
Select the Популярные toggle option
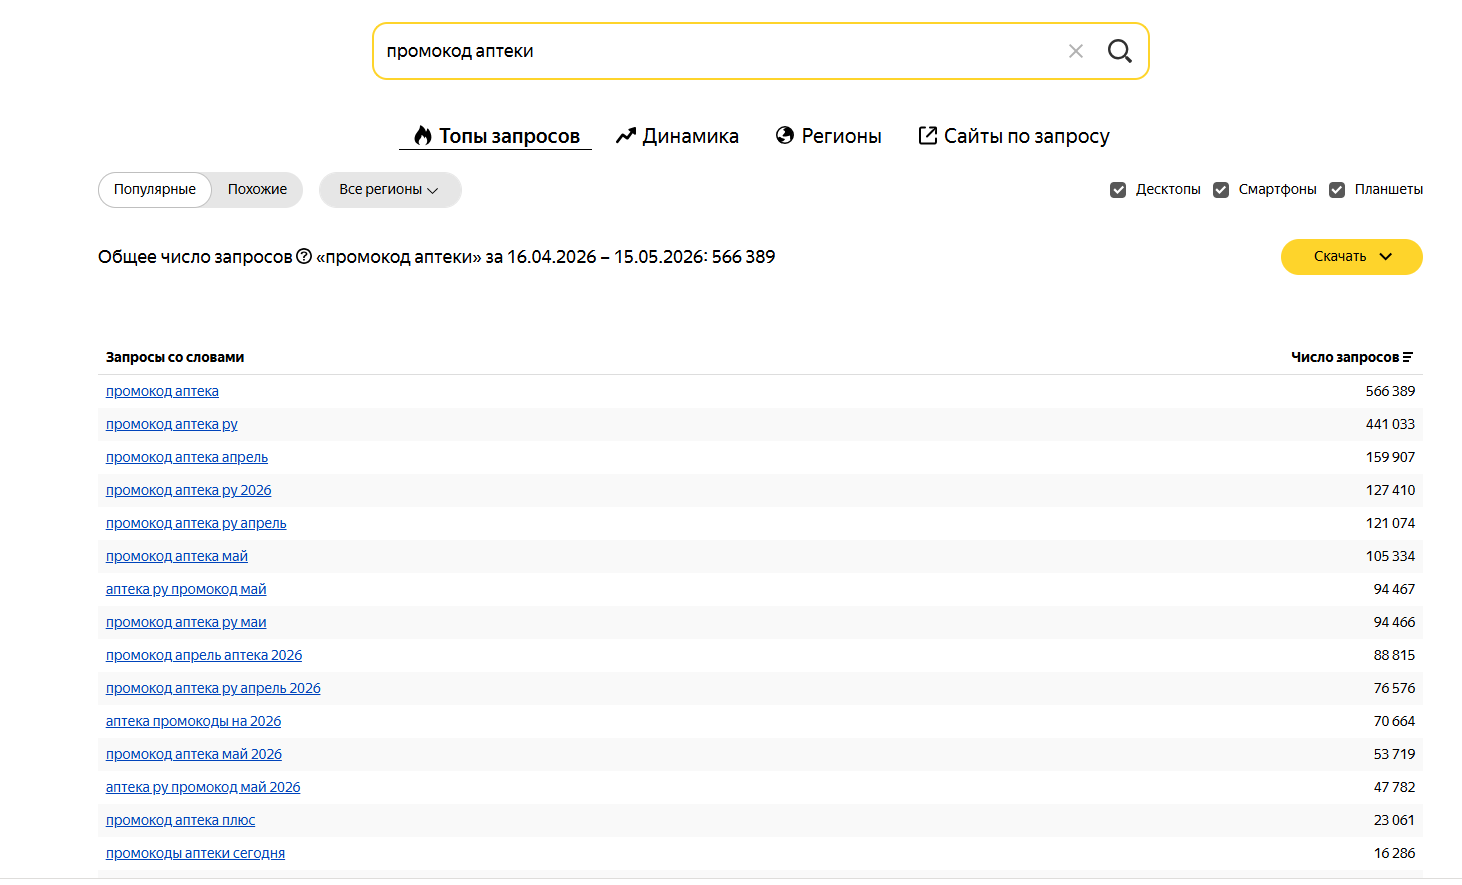tap(155, 190)
